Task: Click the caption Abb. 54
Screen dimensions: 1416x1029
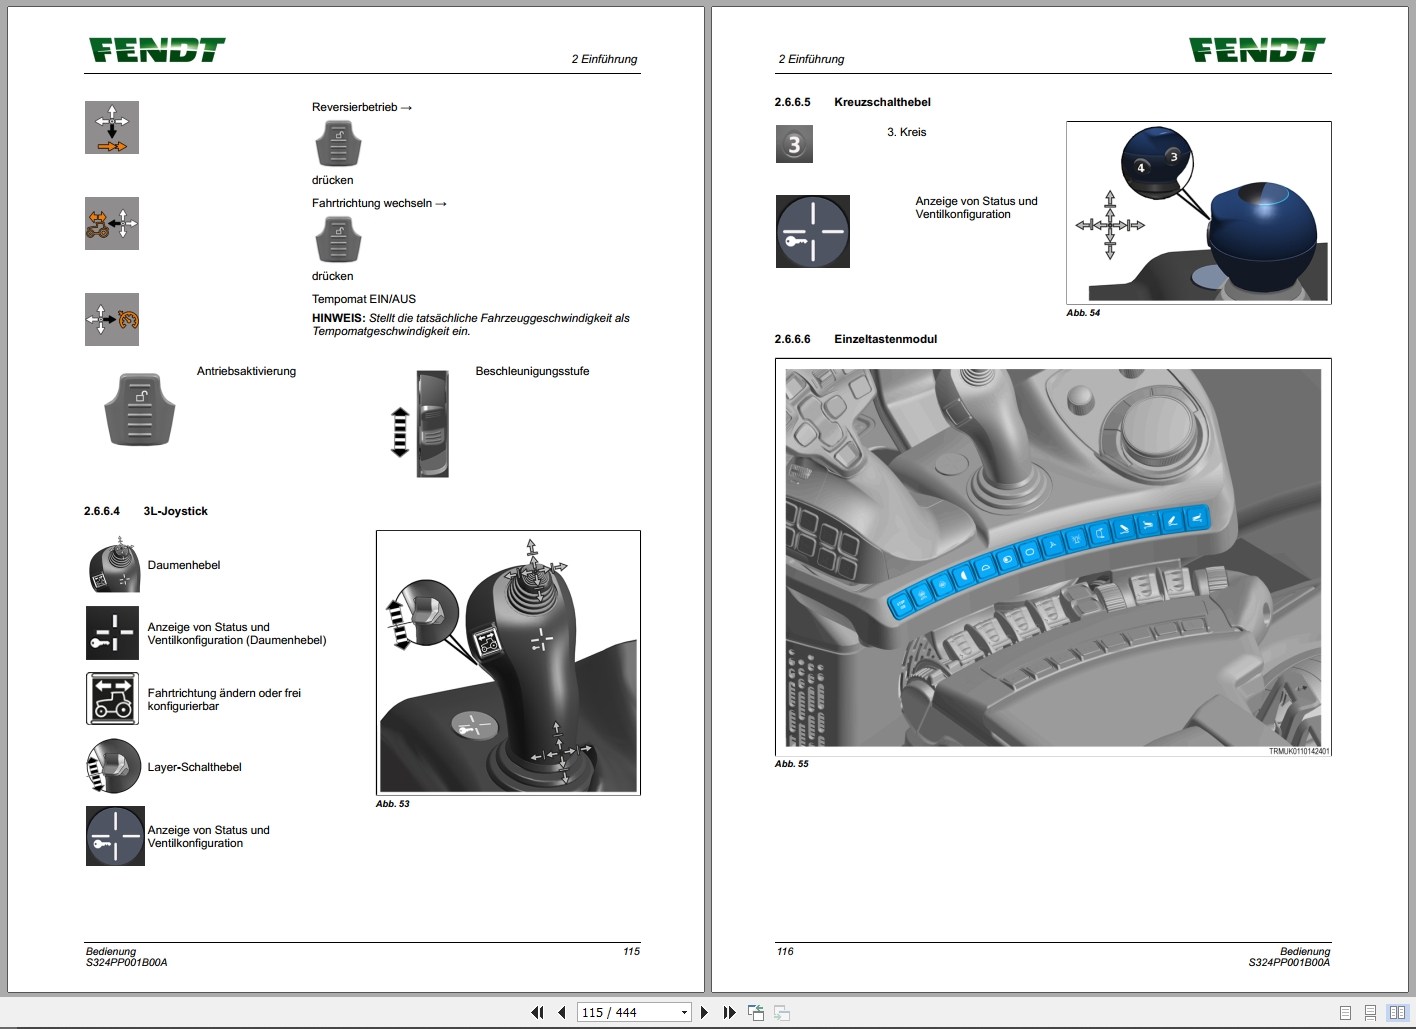Action: (x=1083, y=313)
